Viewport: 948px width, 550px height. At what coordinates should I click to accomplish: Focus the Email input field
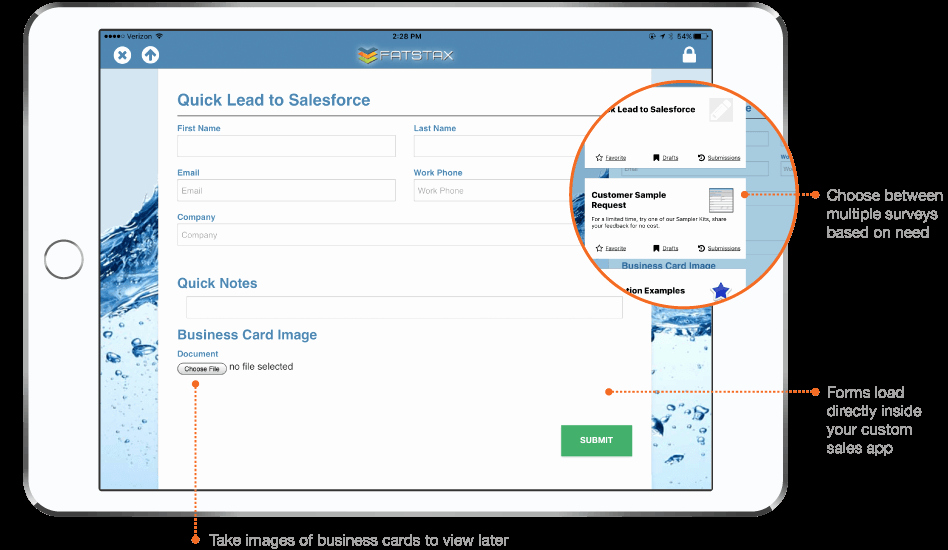[287, 190]
